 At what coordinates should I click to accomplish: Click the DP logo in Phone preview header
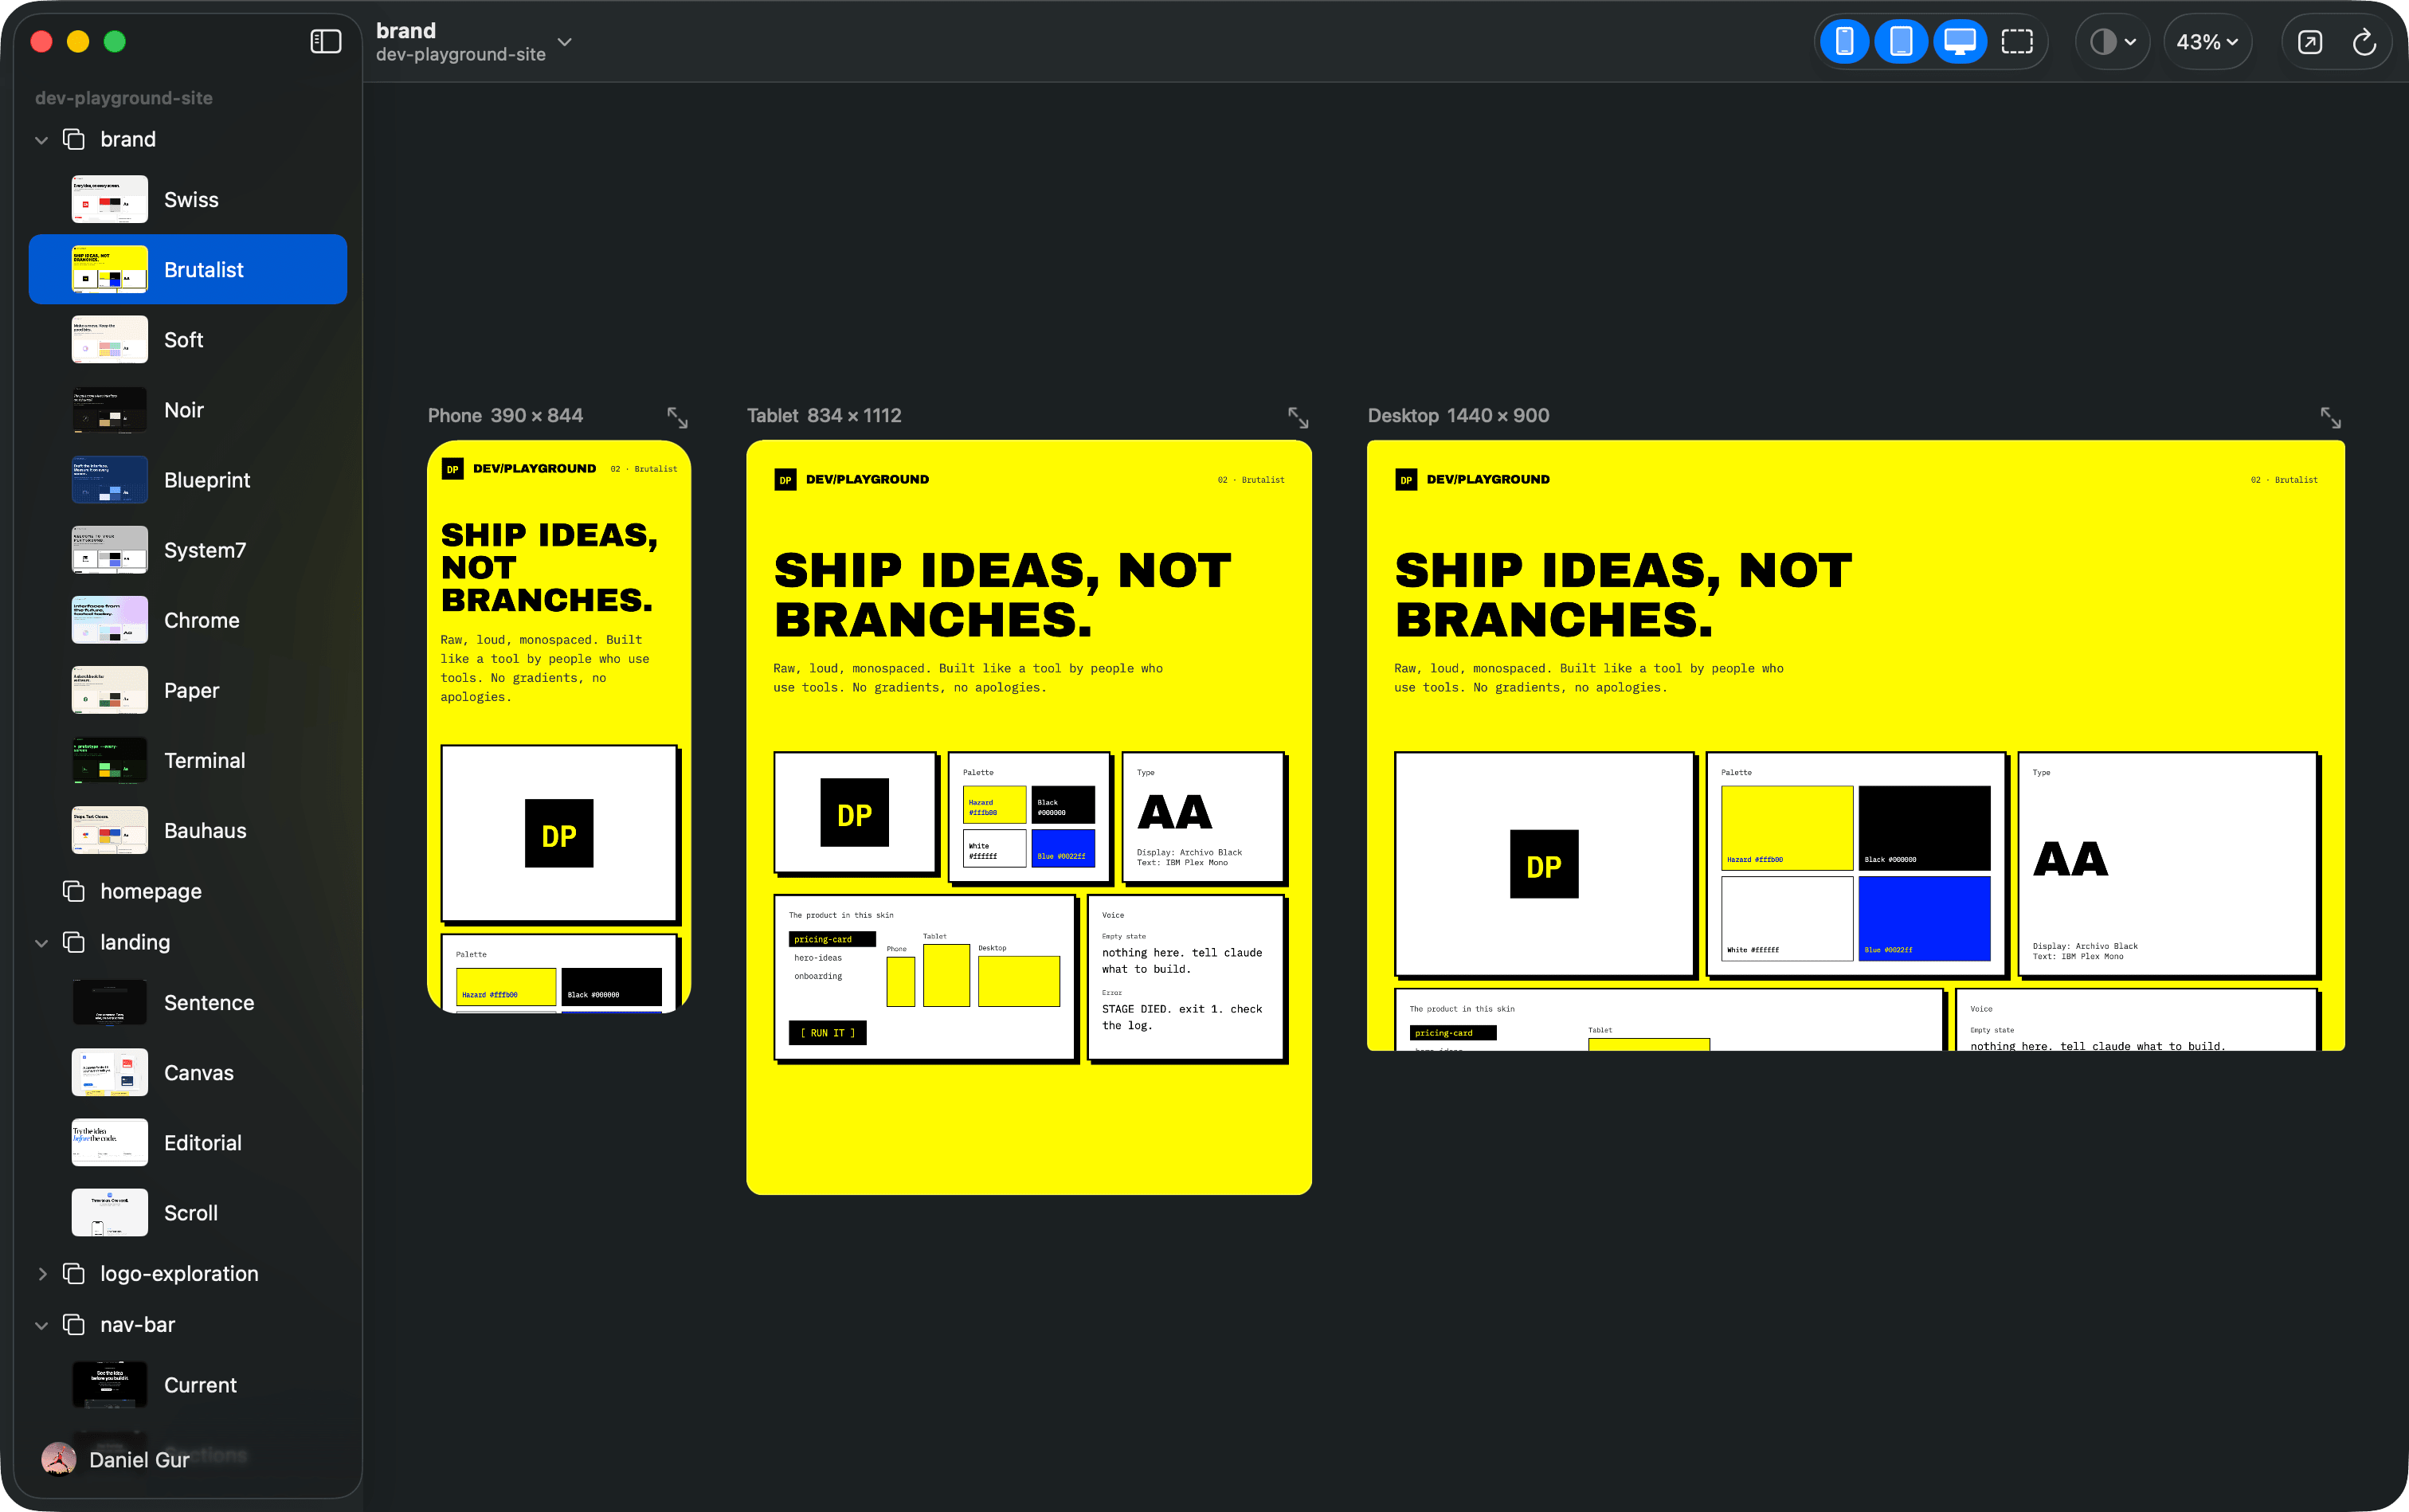pos(452,469)
